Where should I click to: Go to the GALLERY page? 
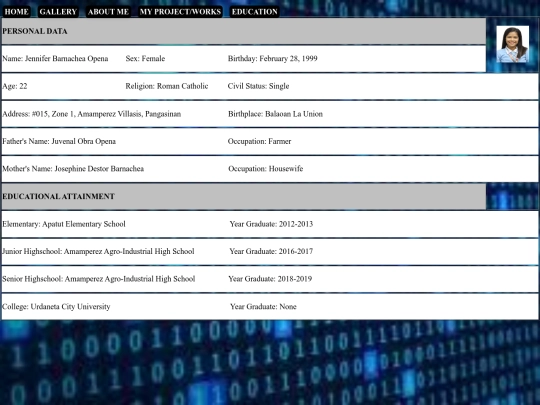58,12
